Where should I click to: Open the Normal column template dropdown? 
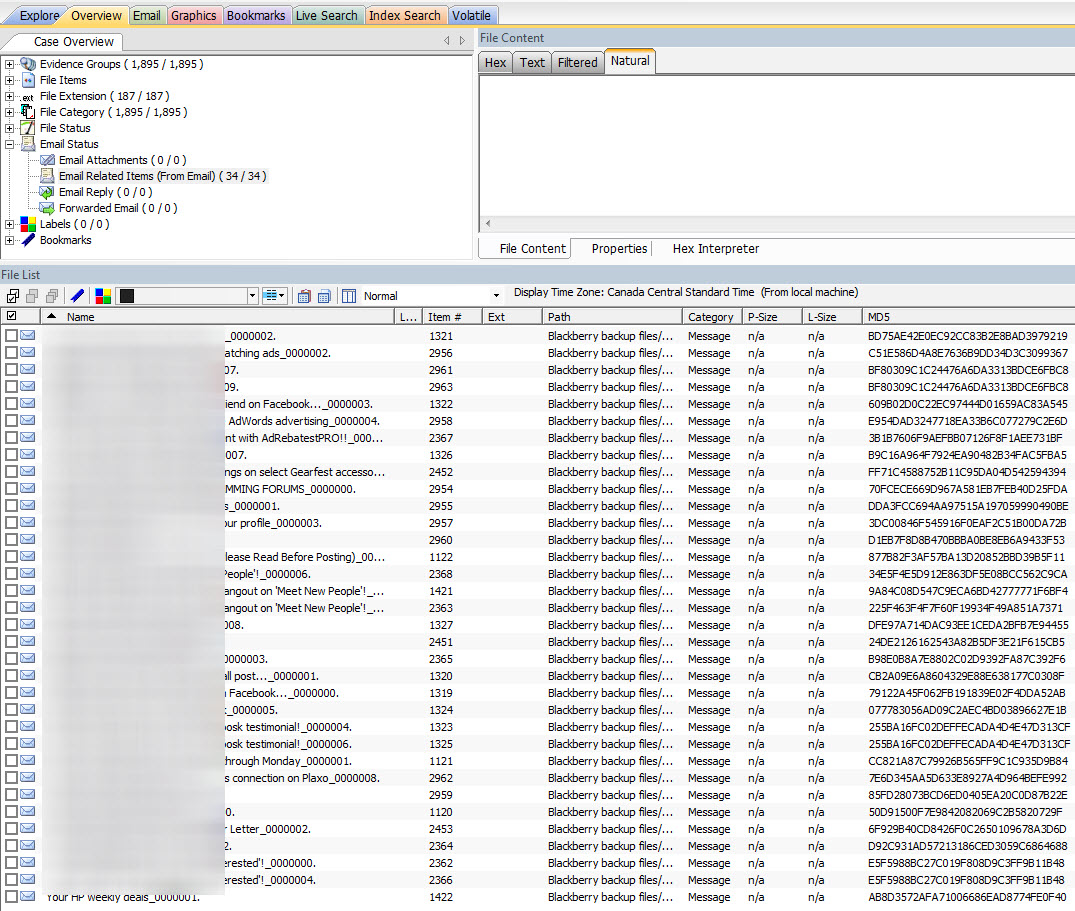495,295
